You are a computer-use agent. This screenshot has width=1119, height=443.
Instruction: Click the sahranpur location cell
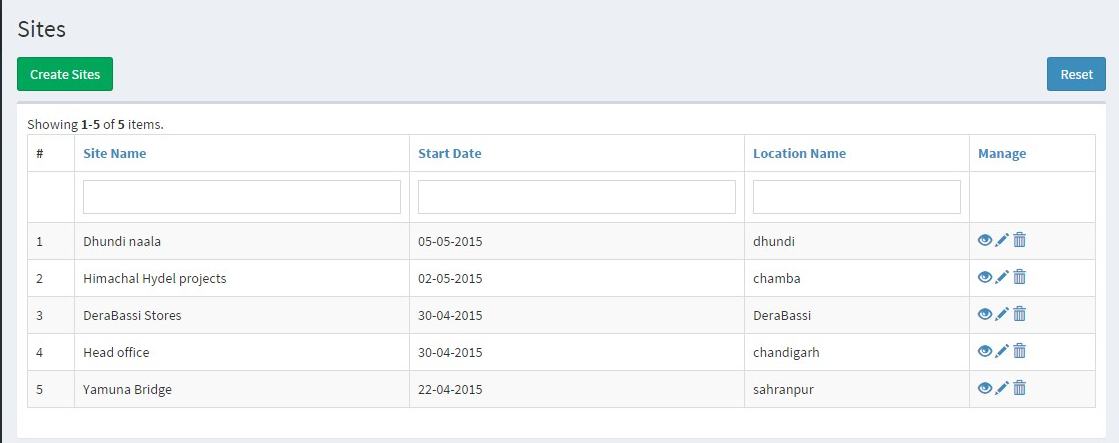click(x=856, y=389)
